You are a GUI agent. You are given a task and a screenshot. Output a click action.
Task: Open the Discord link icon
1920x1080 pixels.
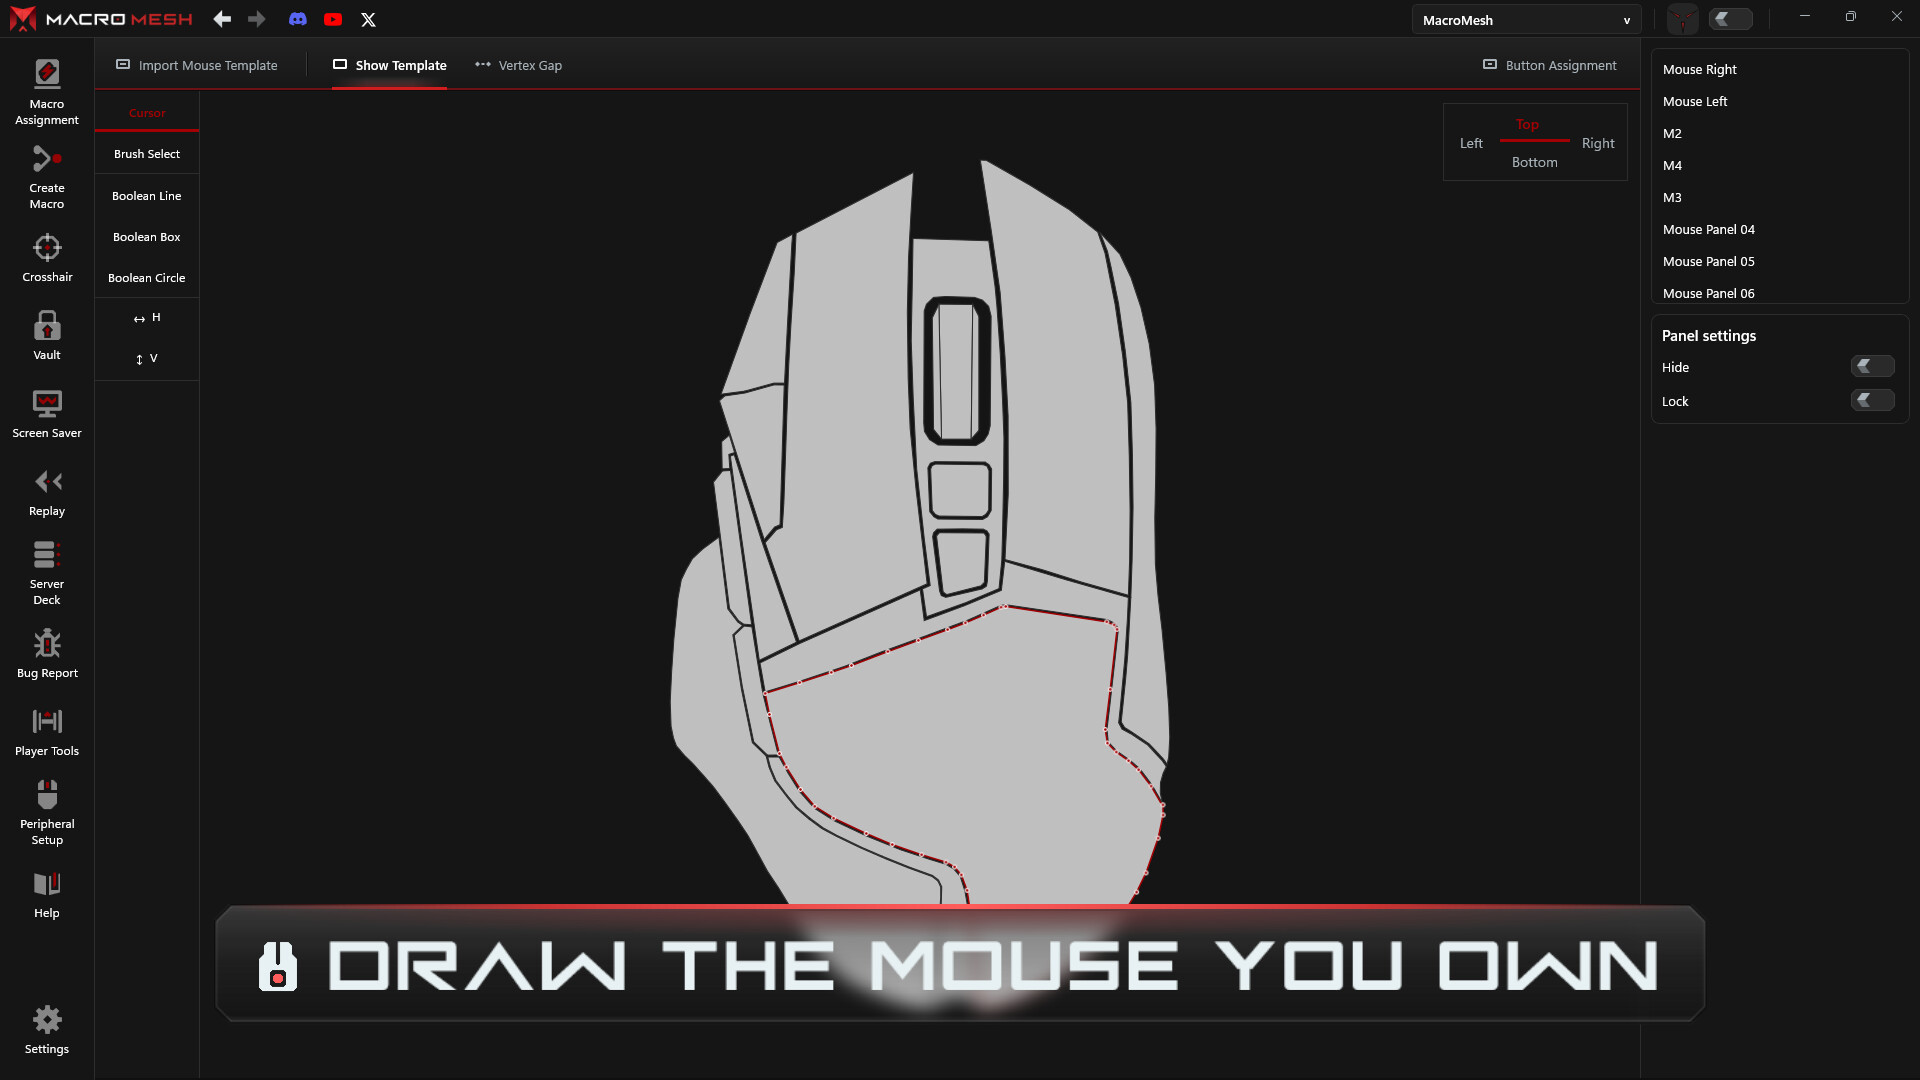point(298,19)
